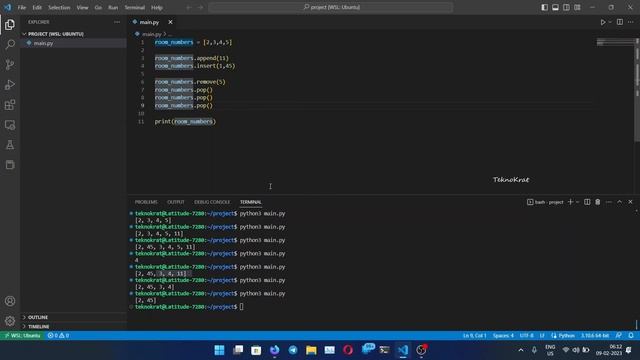Open Accounts icon in activity bar
The width and height of the screenshot is (640, 360).
click(x=10, y=301)
